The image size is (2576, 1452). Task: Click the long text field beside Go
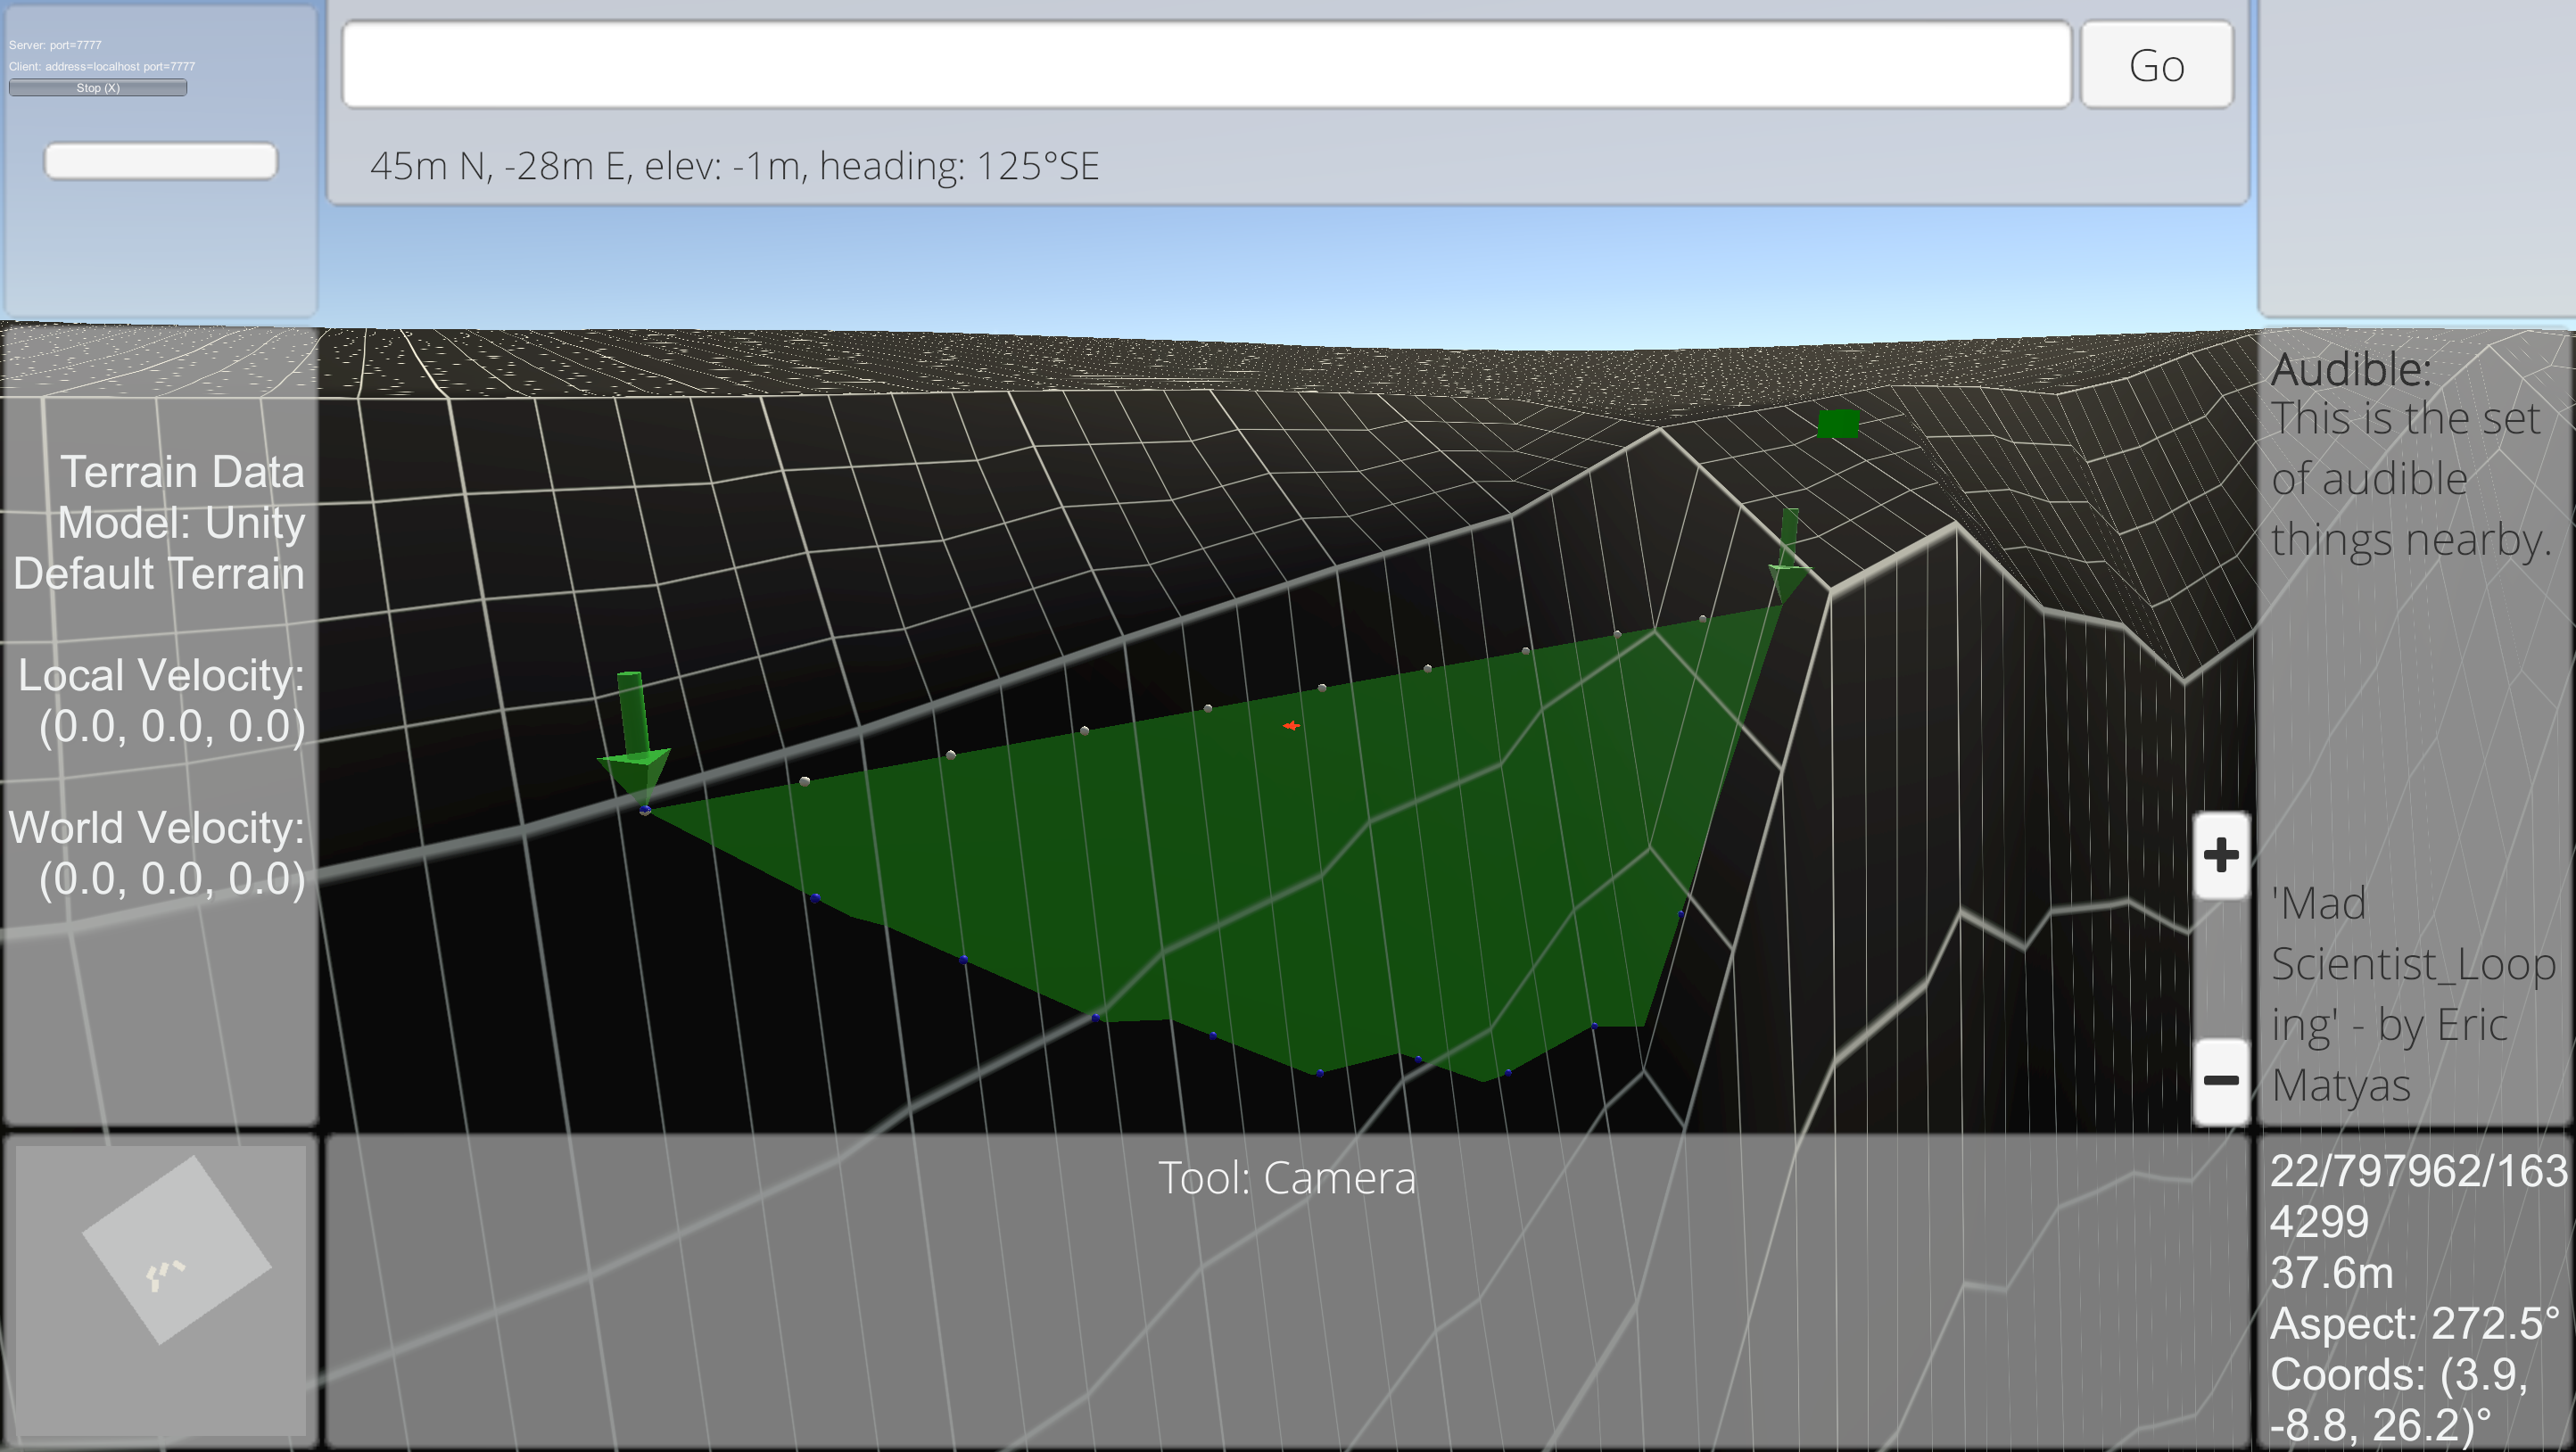[1205, 65]
